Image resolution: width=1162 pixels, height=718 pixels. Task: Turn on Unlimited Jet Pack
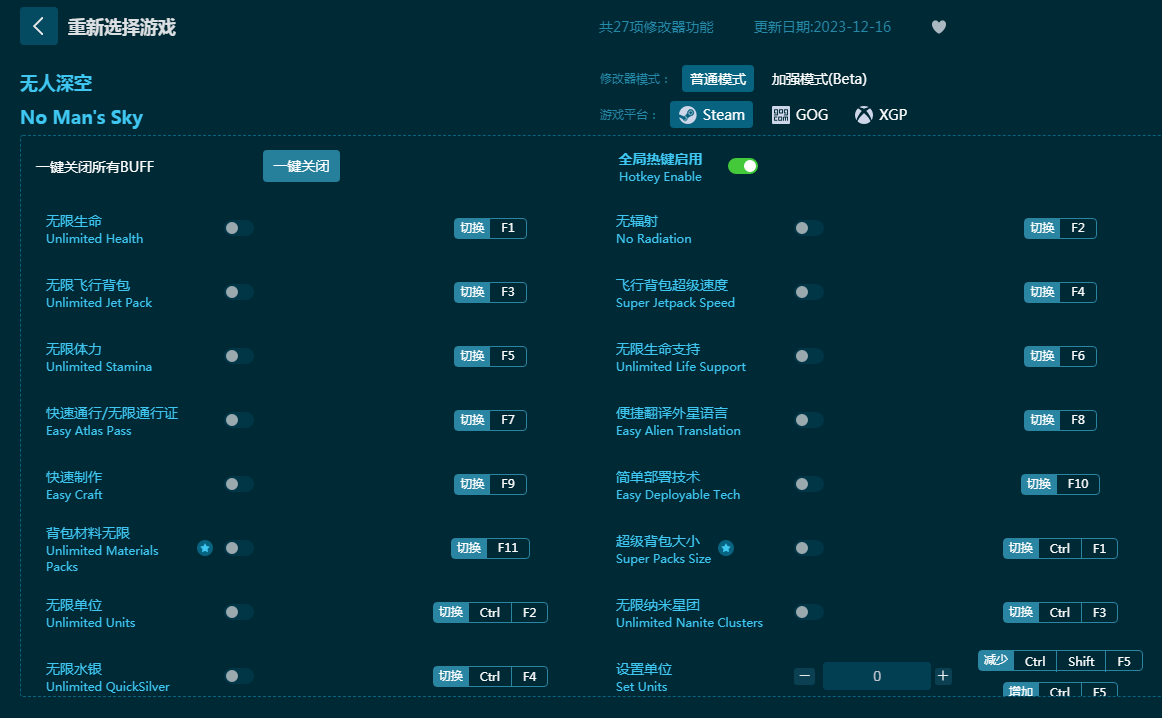[239, 292]
